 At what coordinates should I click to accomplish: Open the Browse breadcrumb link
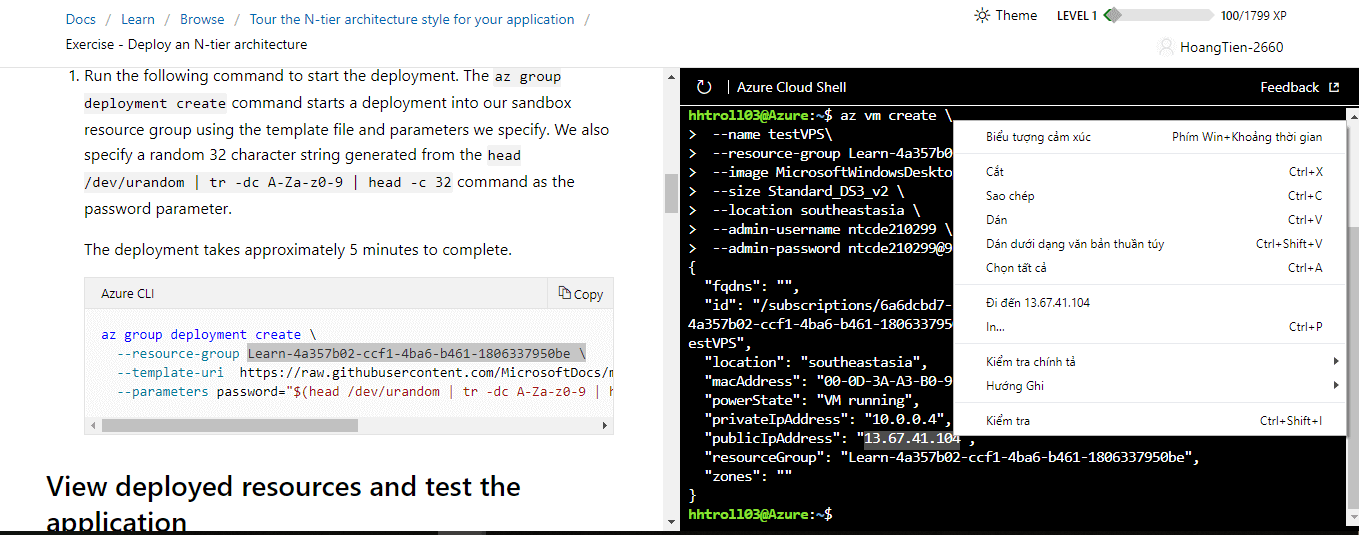pyautogui.click(x=202, y=19)
